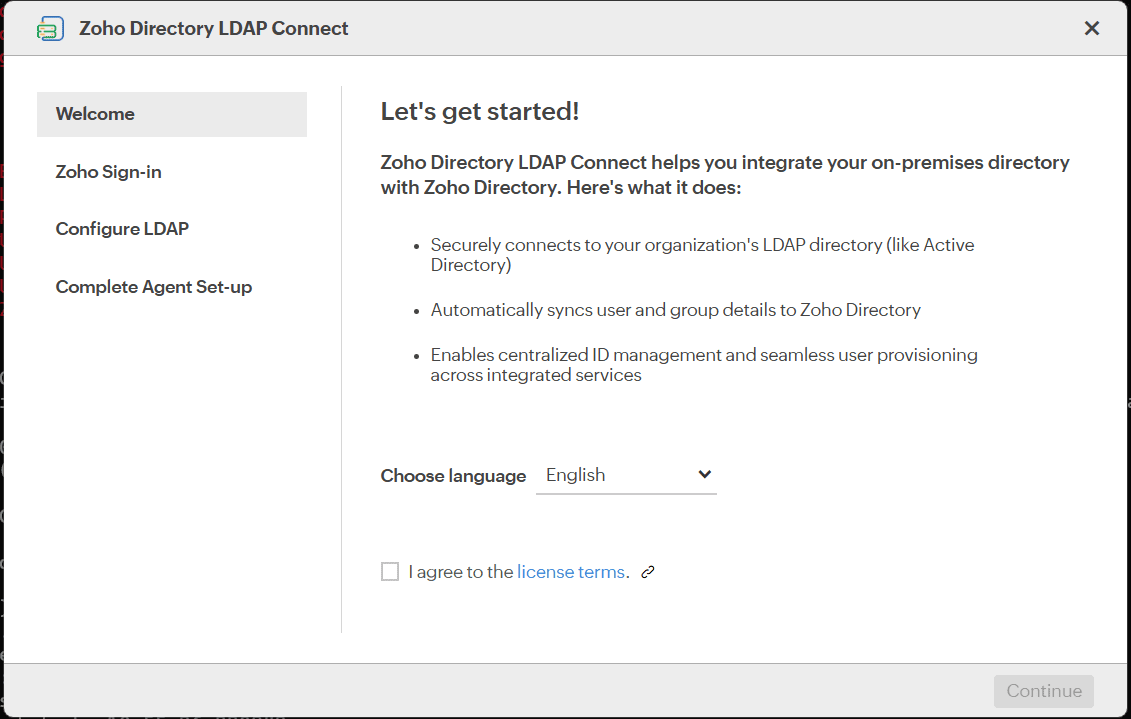Switch to the Configure LDAP step
The height and width of the screenshot is (719, 1131).
122,229
